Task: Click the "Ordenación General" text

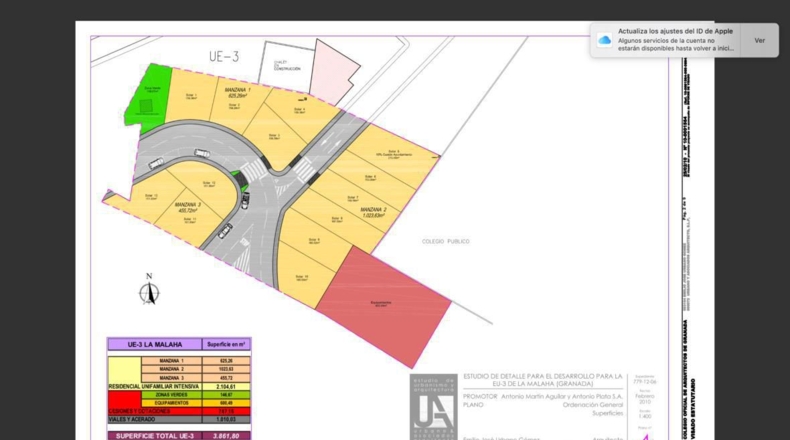Action: pyautogui.click(x=592, y=405)
